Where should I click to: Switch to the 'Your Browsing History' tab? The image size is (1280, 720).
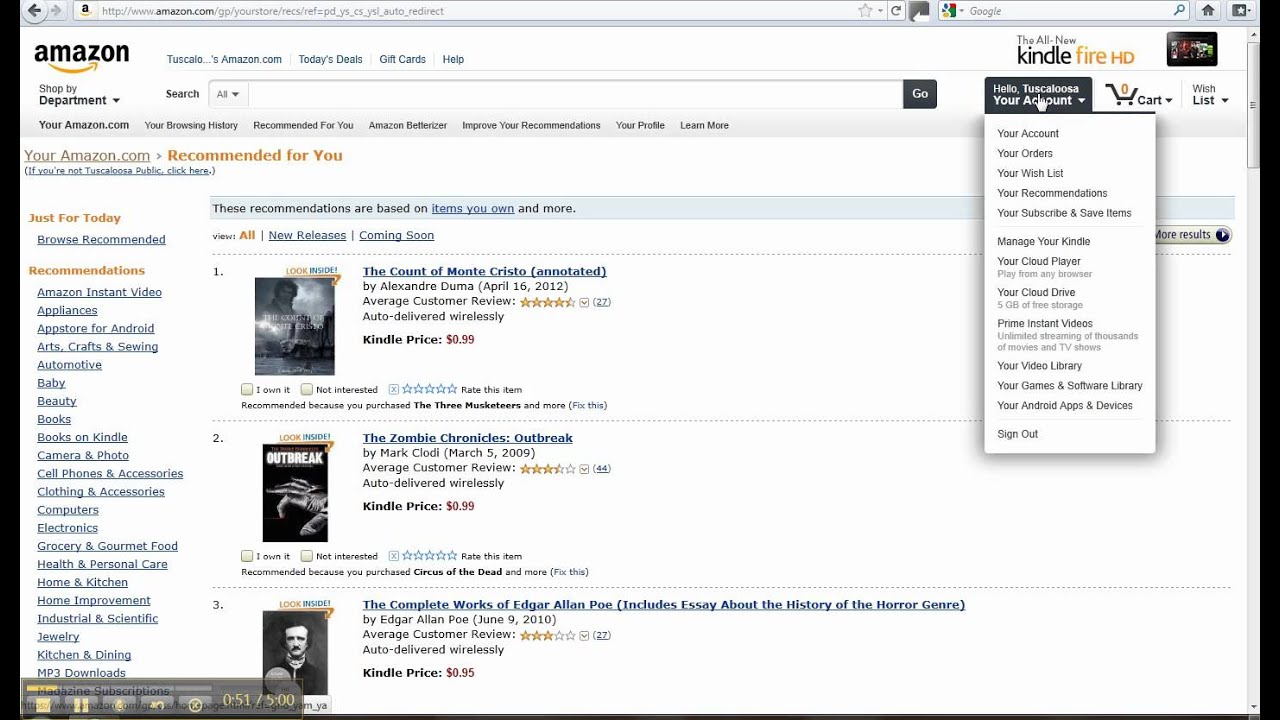point(191,125)
